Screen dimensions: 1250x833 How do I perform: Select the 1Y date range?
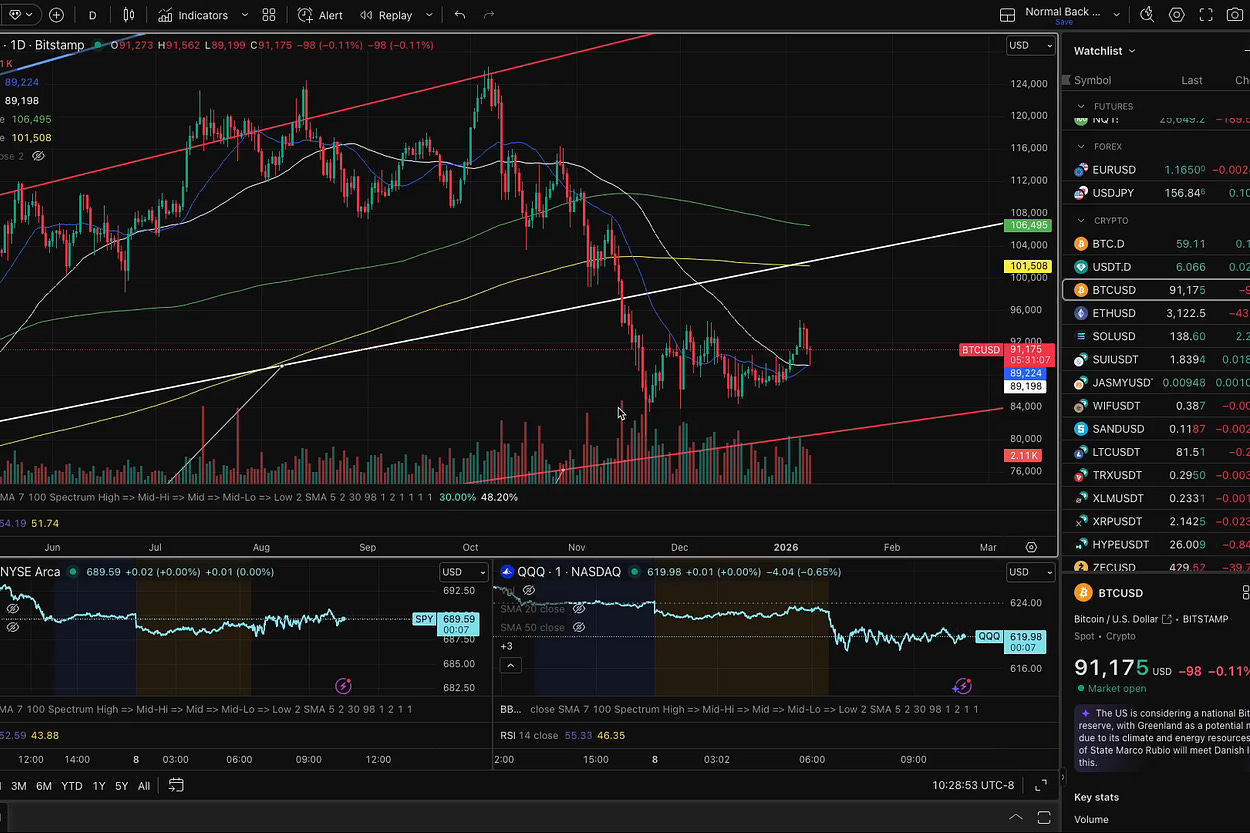click(x=99, y=786)
